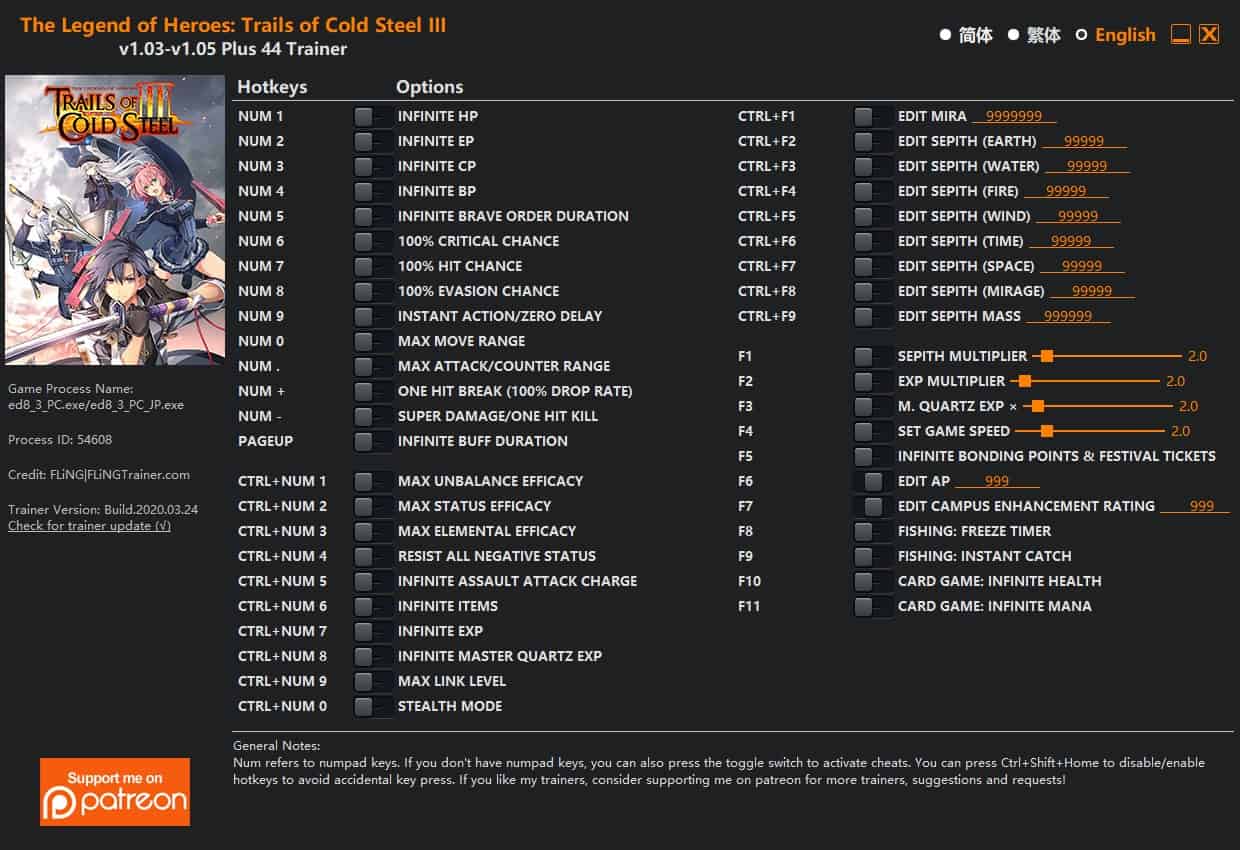Toggle M. Quartz EXP multiplier switch

coord(873,407)
